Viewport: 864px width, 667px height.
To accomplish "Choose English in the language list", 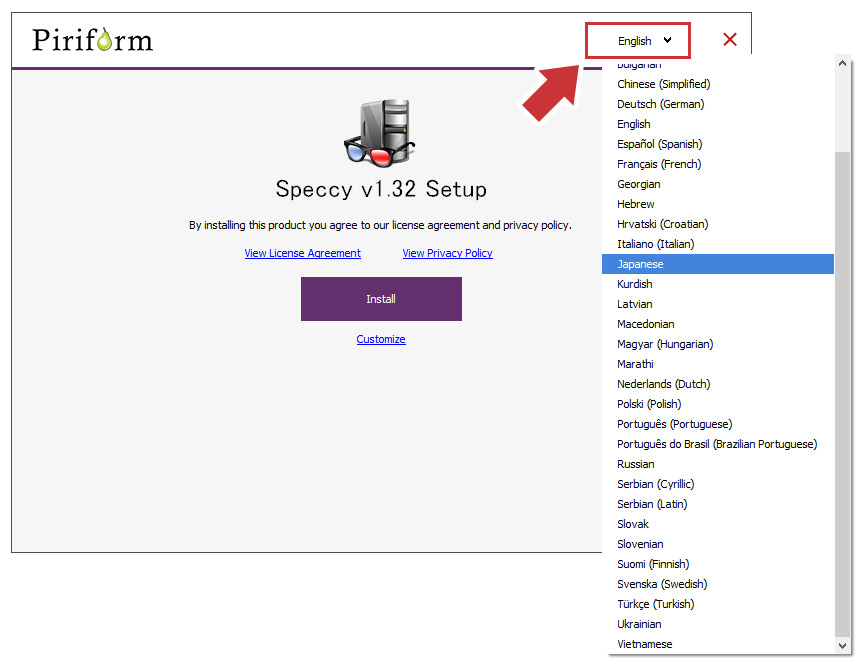I will point(718,124).
